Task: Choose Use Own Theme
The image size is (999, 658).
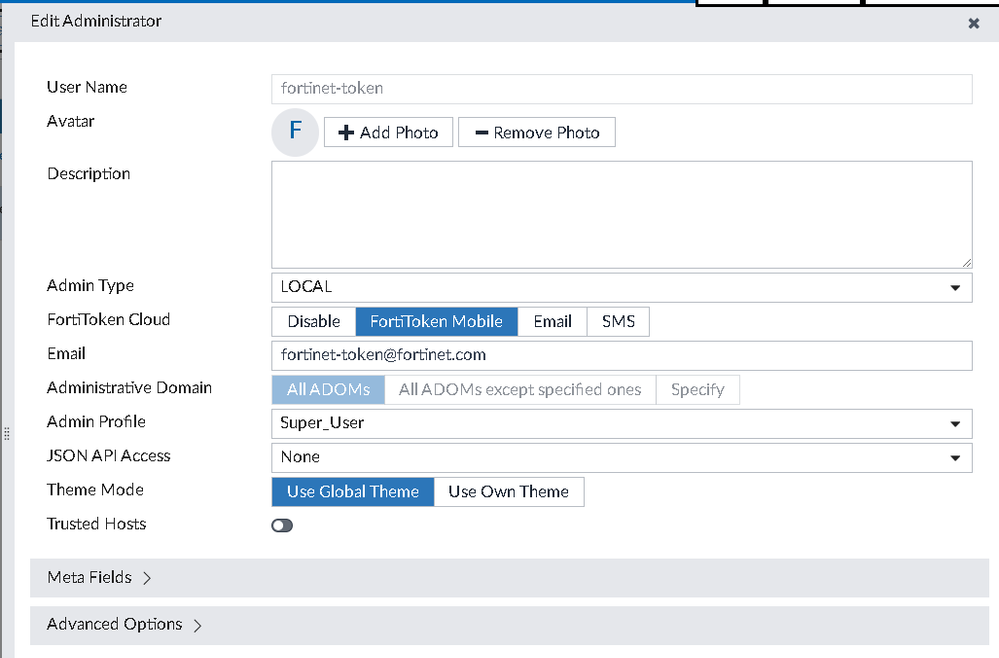Action: tap(508, 492)
